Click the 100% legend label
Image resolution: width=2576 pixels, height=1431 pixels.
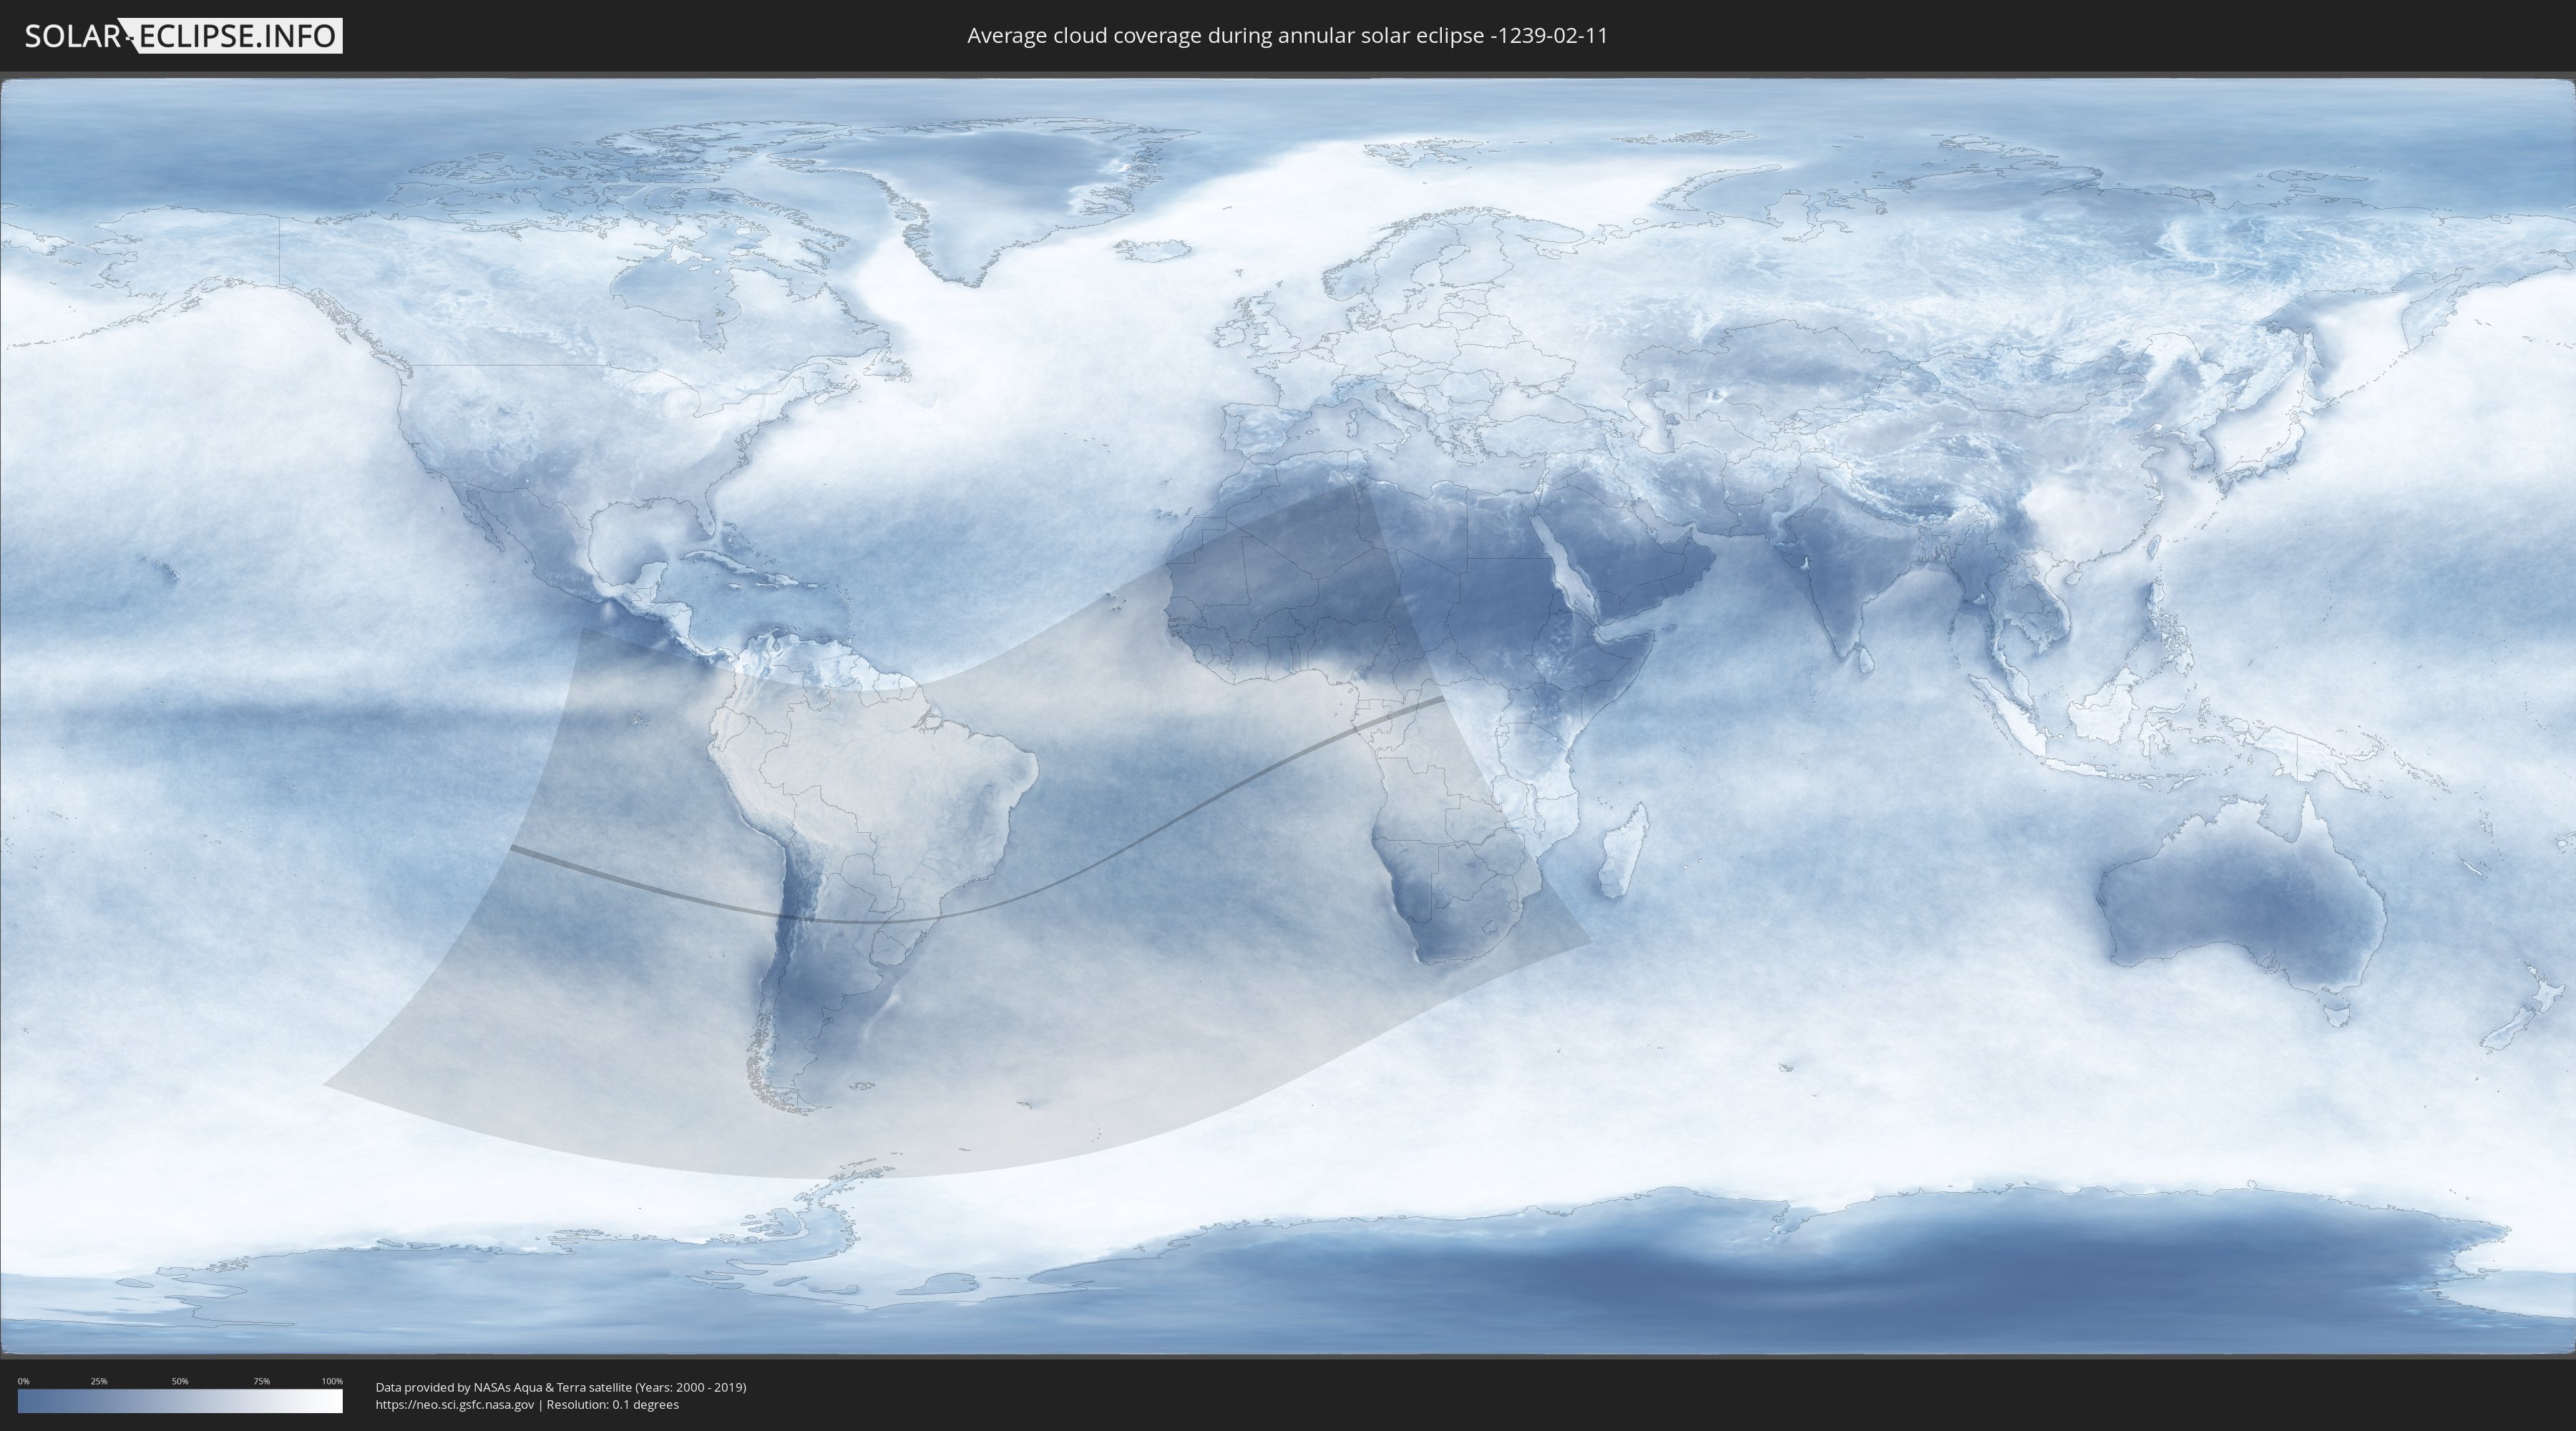[332, 1381]
